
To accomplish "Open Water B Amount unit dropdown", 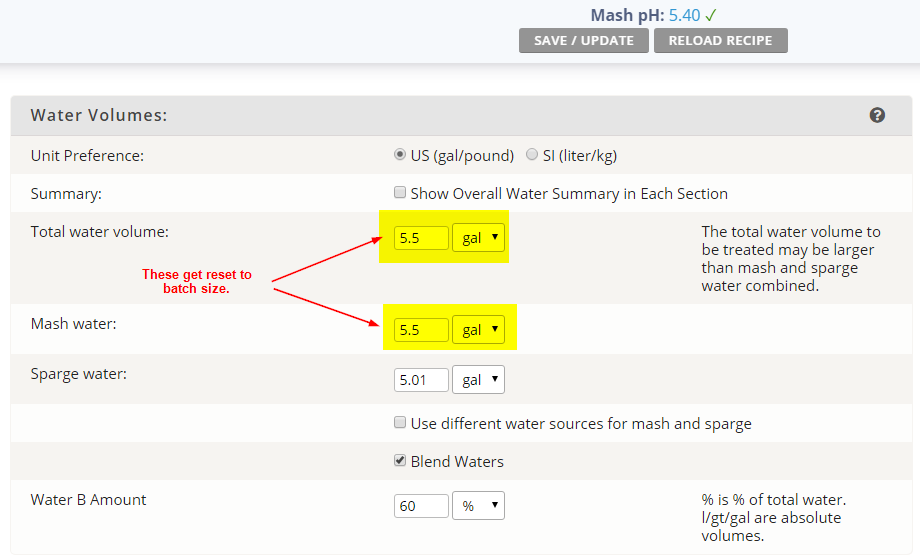I will tap(478, 505).
